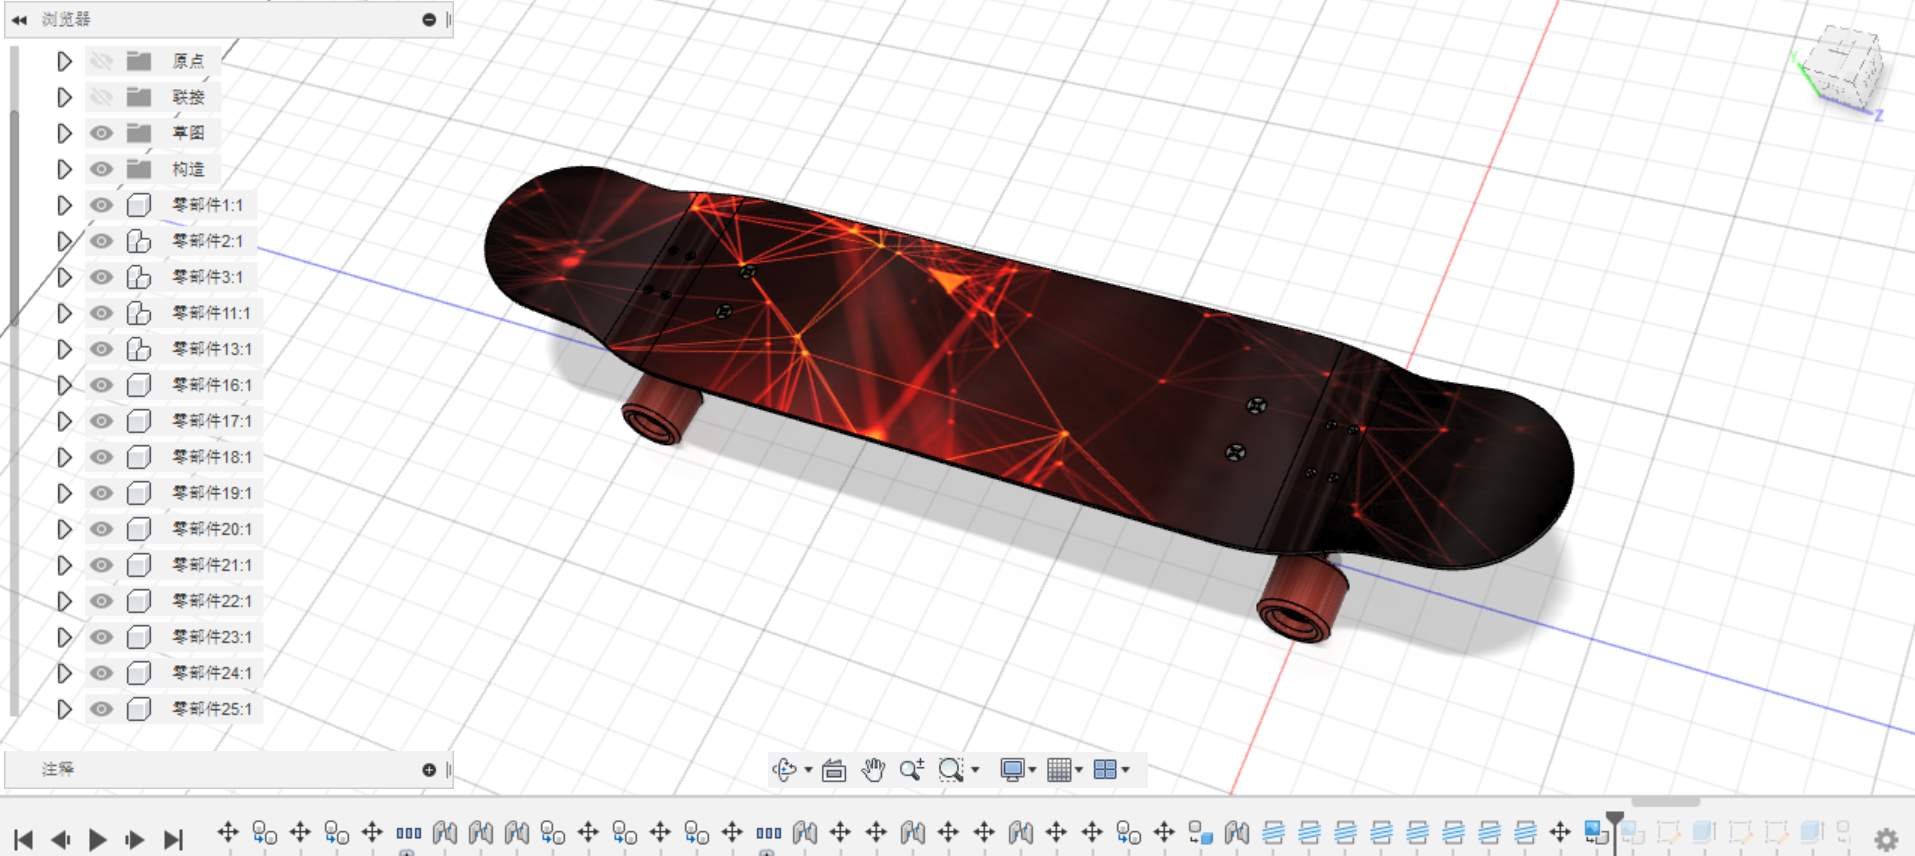Viewport: 1915px width, 856px height.
Task: Hide the 构造 folder
Action: (x=101, y=169)
